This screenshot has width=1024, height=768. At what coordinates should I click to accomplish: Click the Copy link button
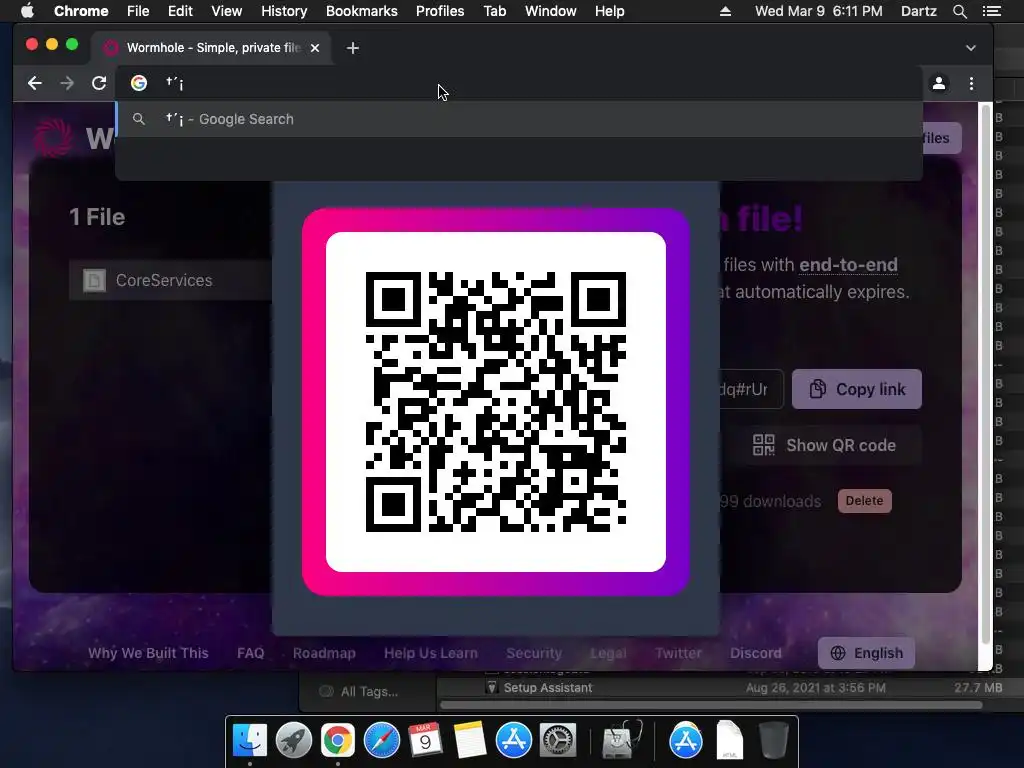(856, 389)
